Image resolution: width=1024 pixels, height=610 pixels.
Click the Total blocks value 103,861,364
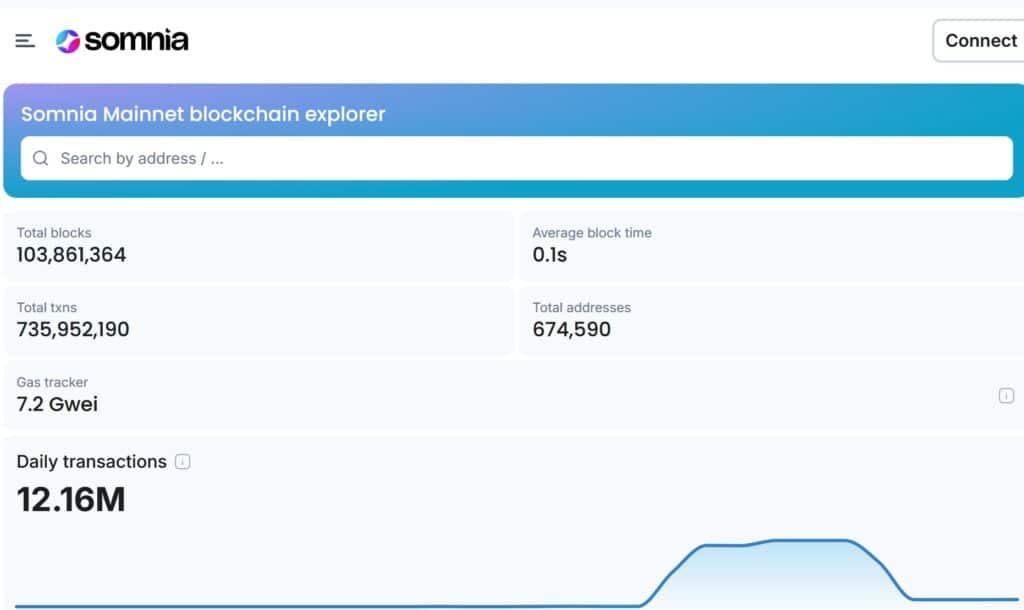[71, 254]
